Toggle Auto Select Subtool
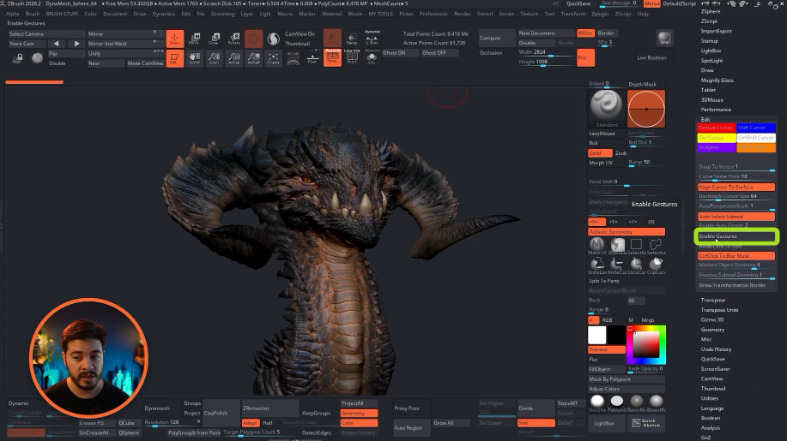 [736, 216]
